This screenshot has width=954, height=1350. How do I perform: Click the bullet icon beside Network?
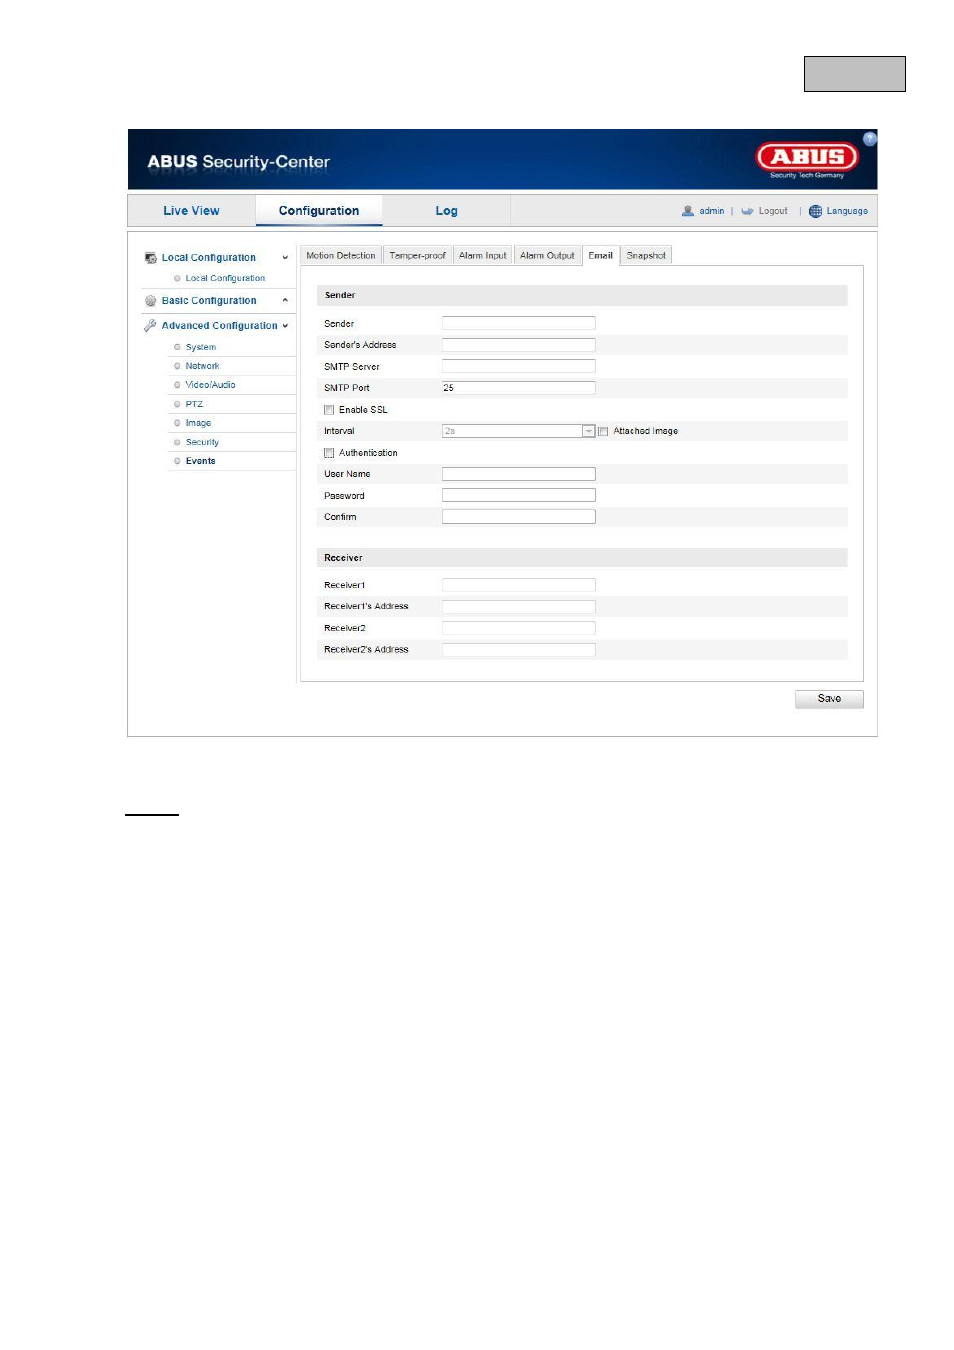pyautogui.click(x=177, y=366)
